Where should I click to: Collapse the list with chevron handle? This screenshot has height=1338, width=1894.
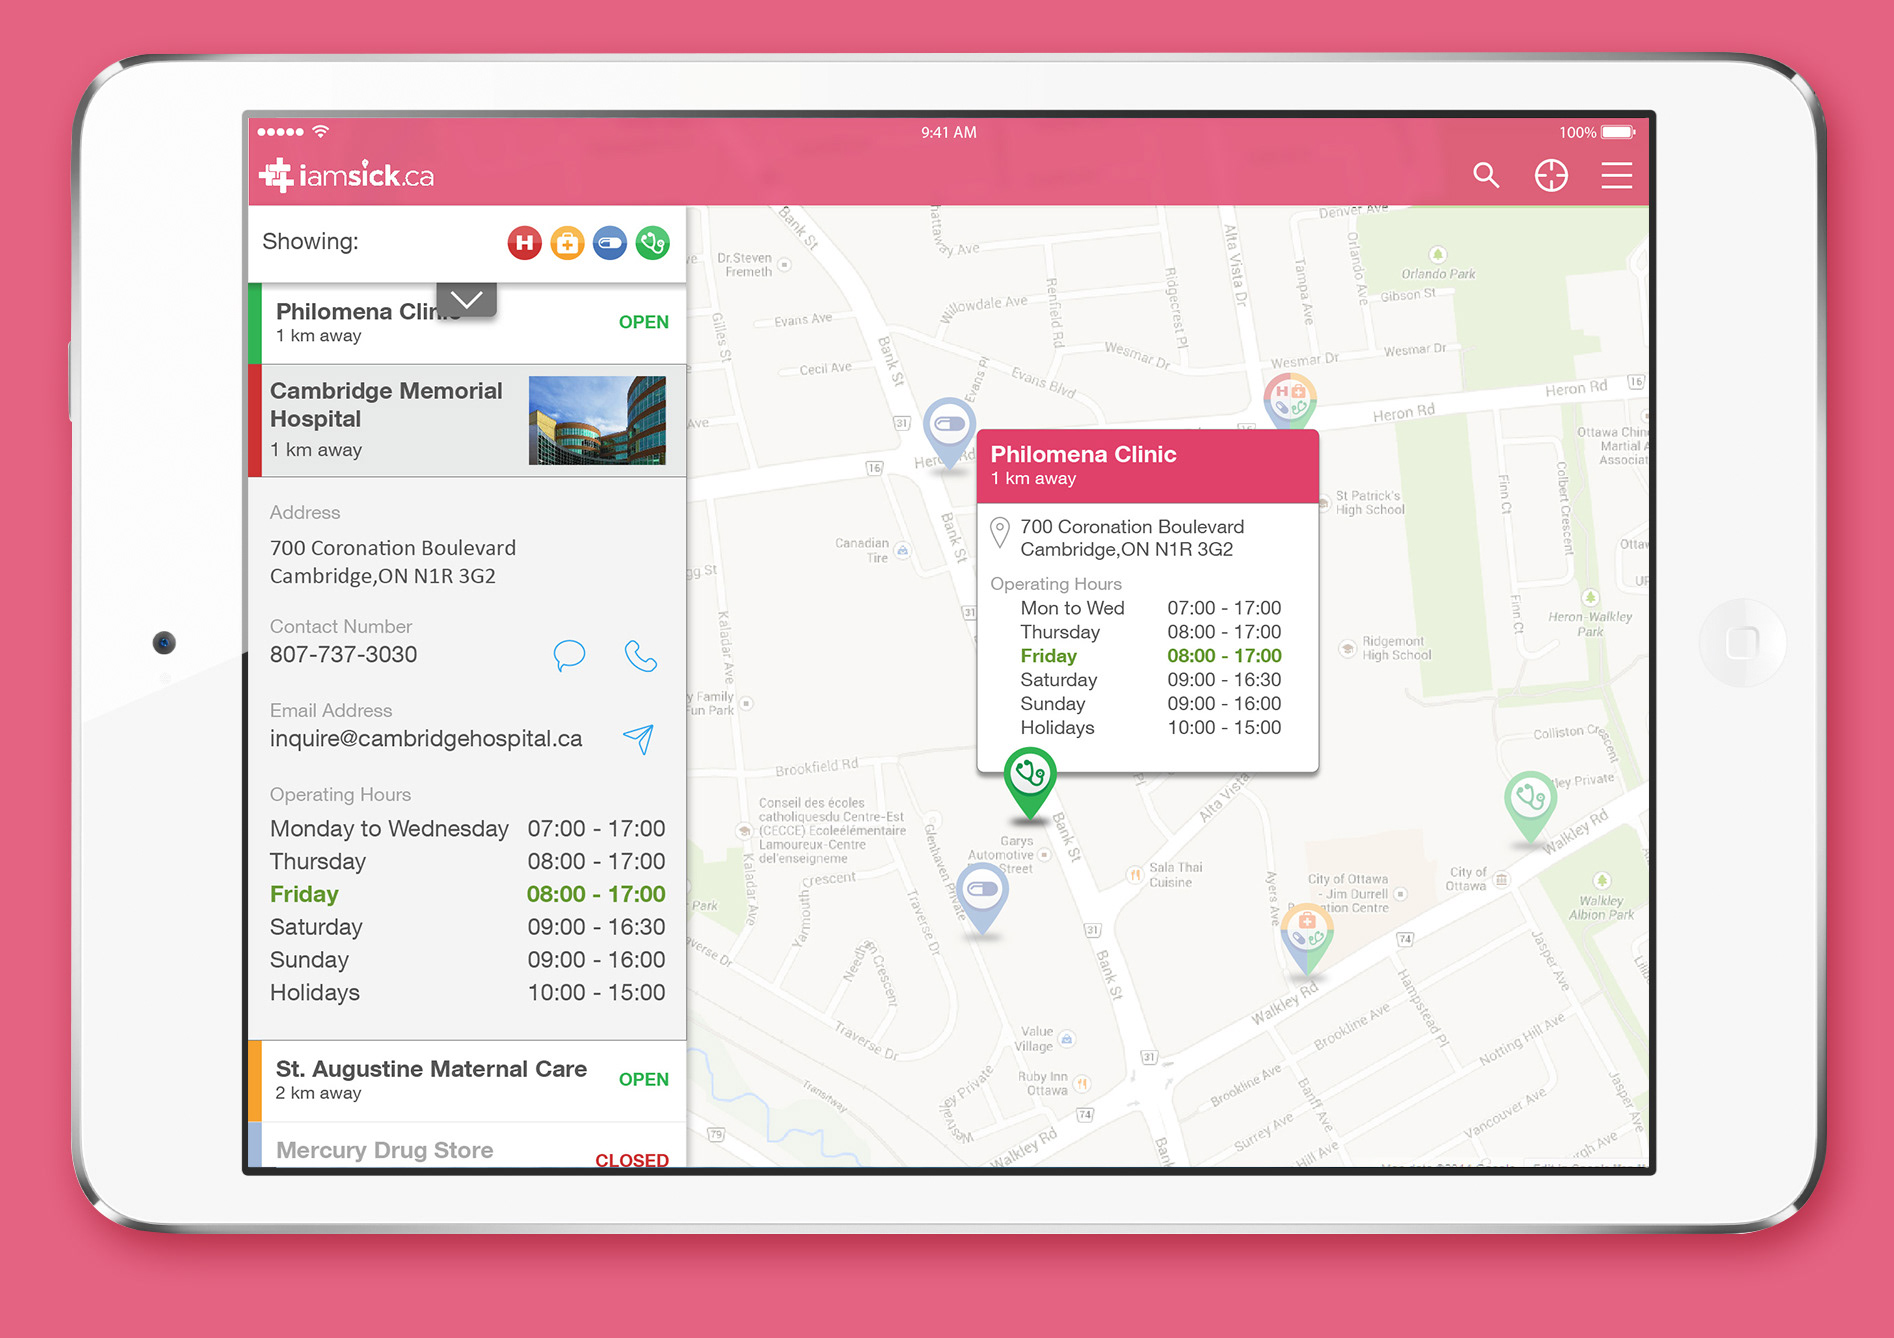click(466, 299)
